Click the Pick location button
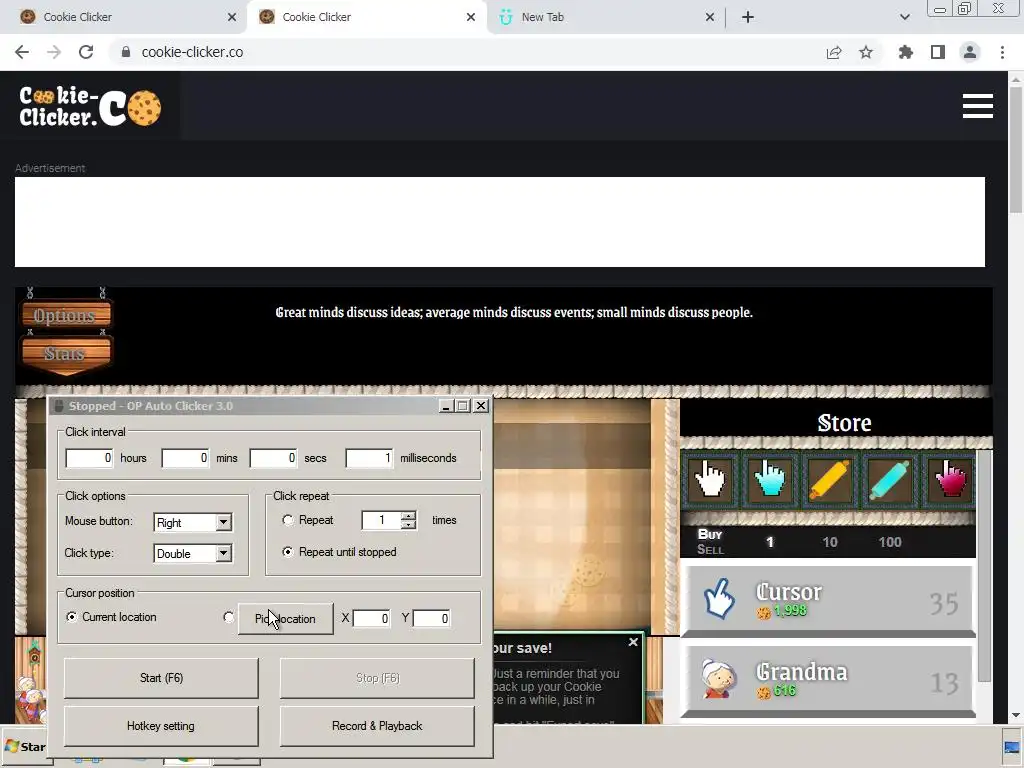 click(x=285, y=618)
